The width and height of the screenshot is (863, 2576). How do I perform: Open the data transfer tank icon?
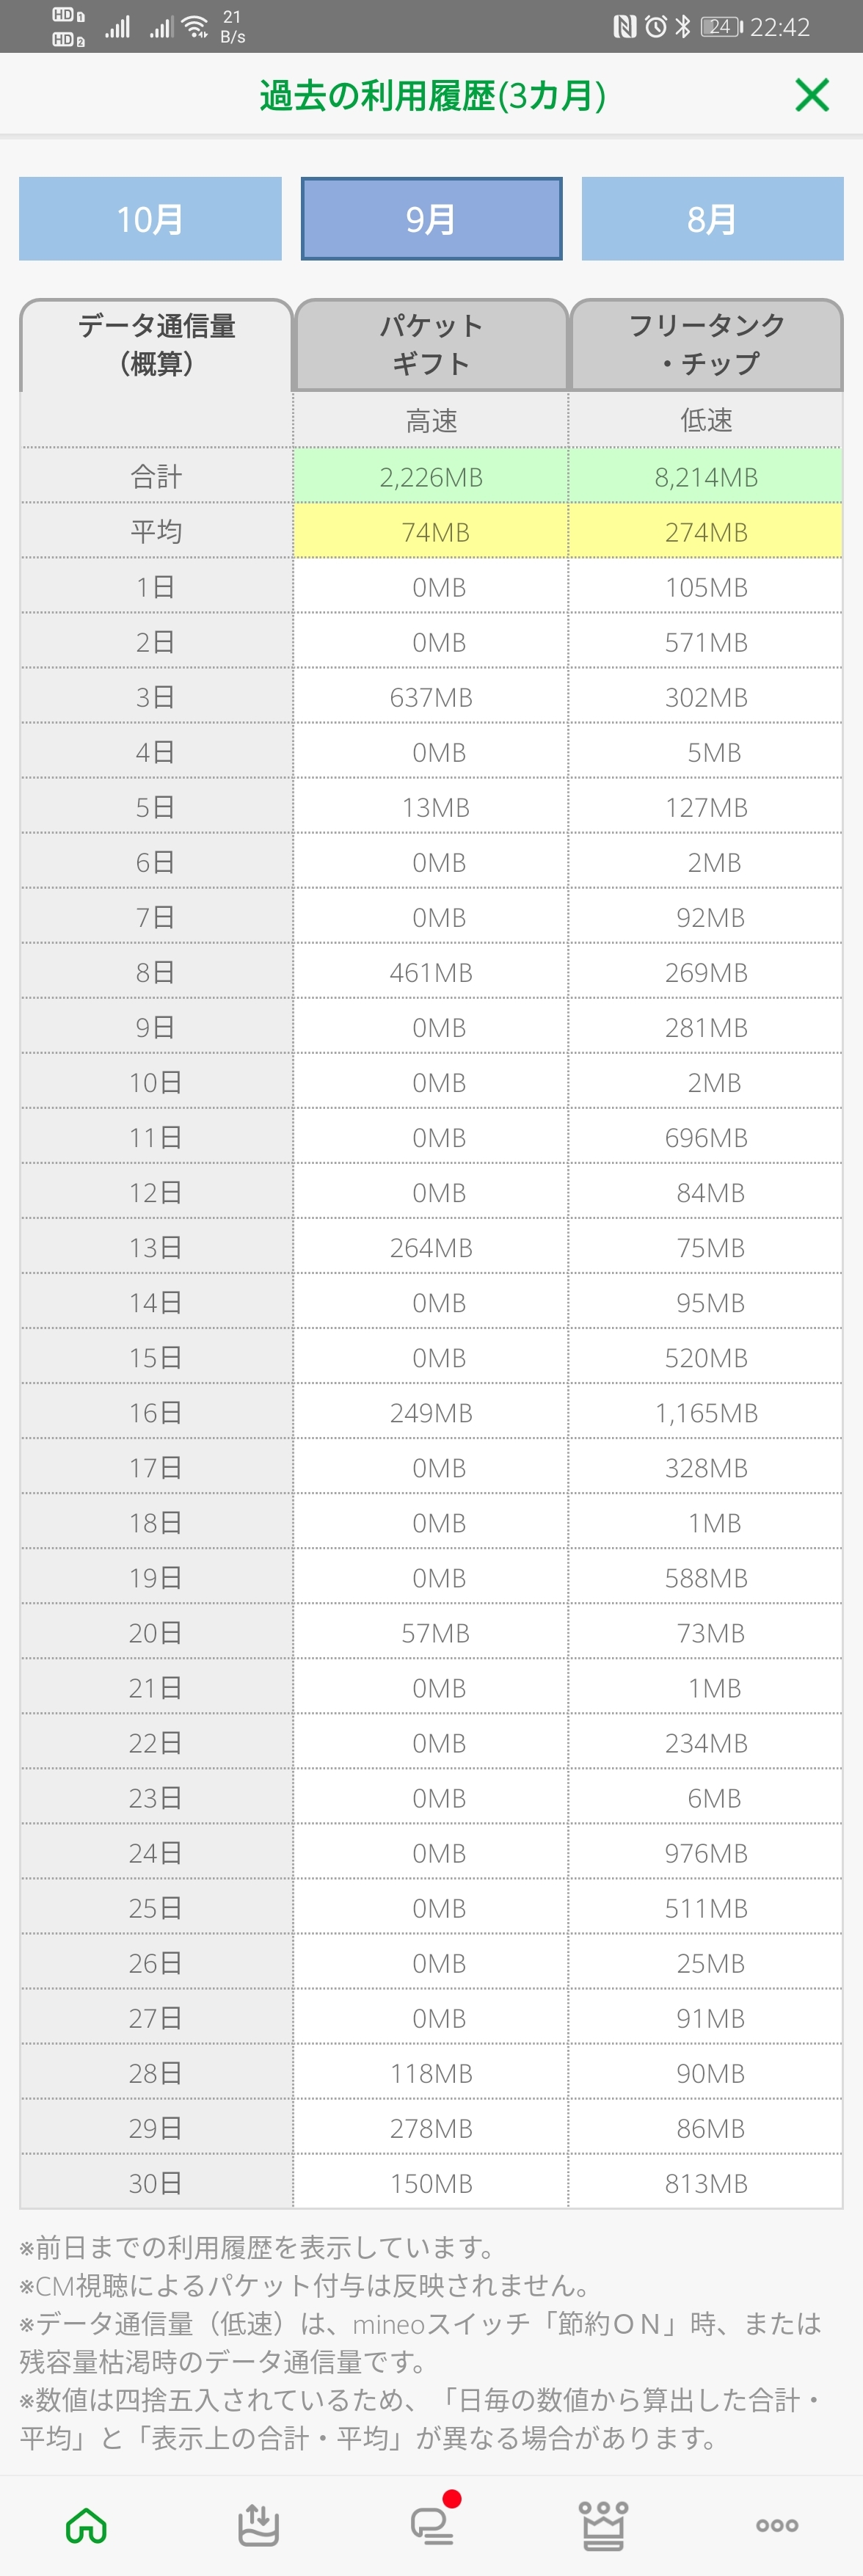pyautogui.click(x=258, y=2525)
